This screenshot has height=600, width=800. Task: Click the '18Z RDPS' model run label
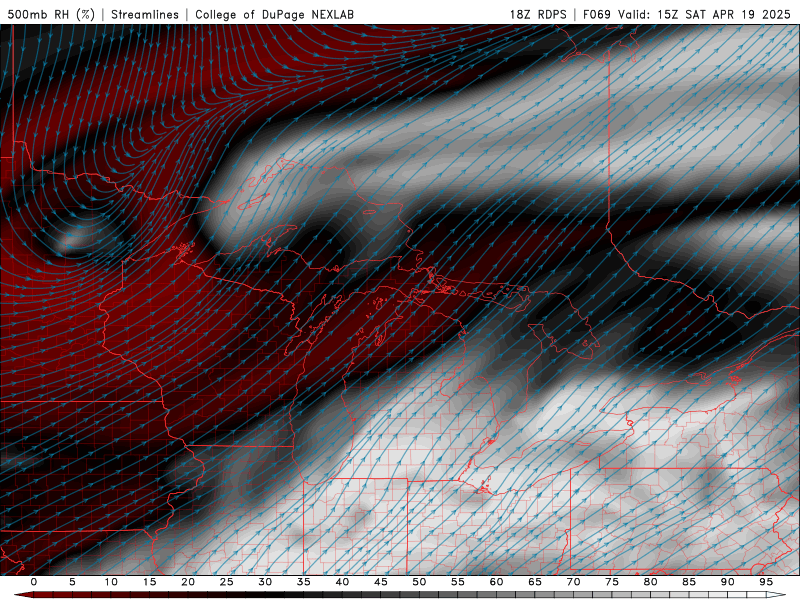[538, 14]
